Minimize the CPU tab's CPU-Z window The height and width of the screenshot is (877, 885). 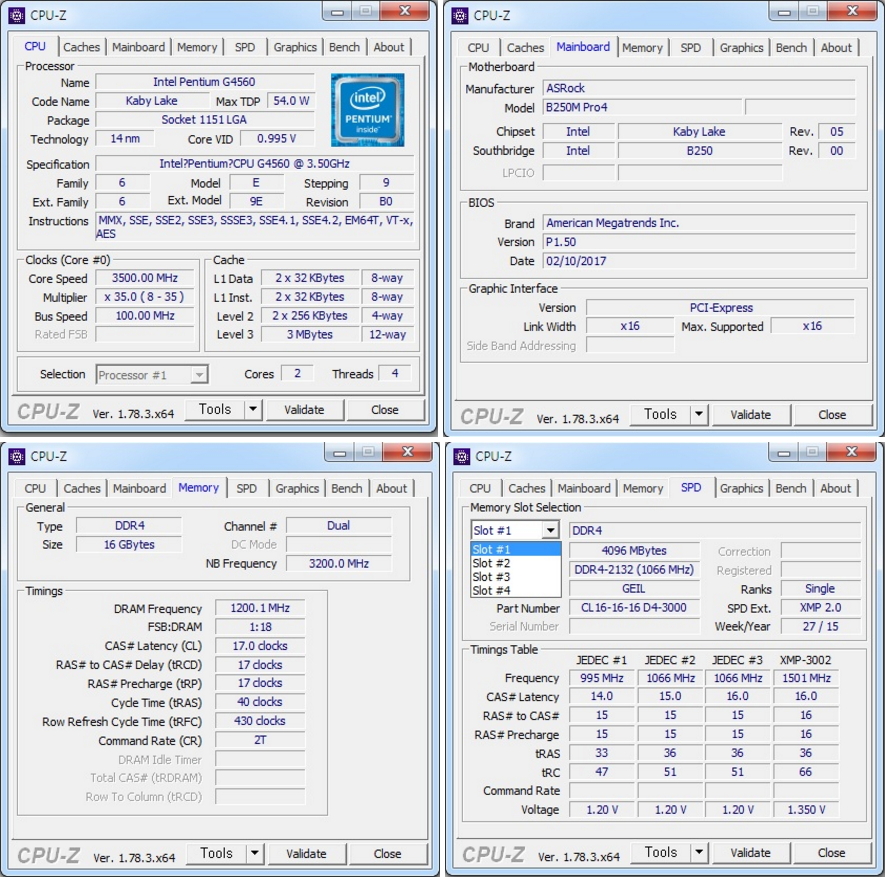tap(338, 12)
